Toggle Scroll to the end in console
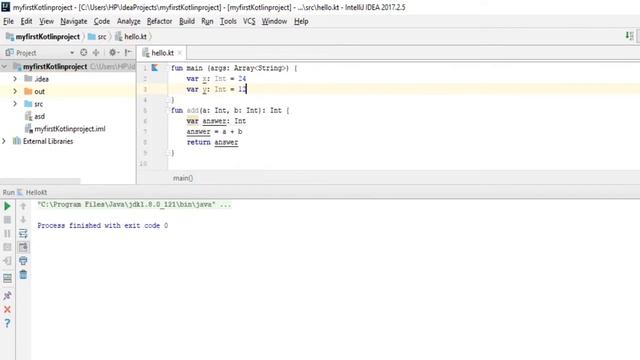The height and width of the screenshot is (360, 640). (23, 247)
